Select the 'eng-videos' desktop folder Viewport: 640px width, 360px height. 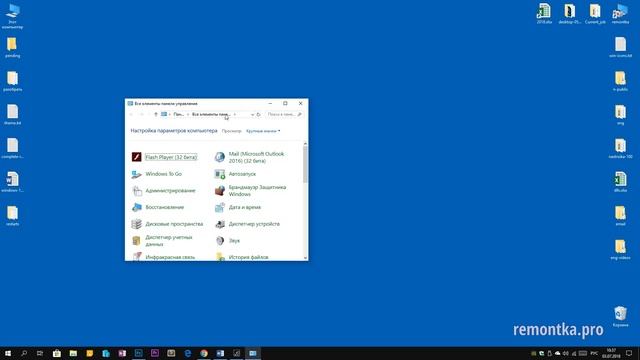pyautogui.click(x=620, y=249)
